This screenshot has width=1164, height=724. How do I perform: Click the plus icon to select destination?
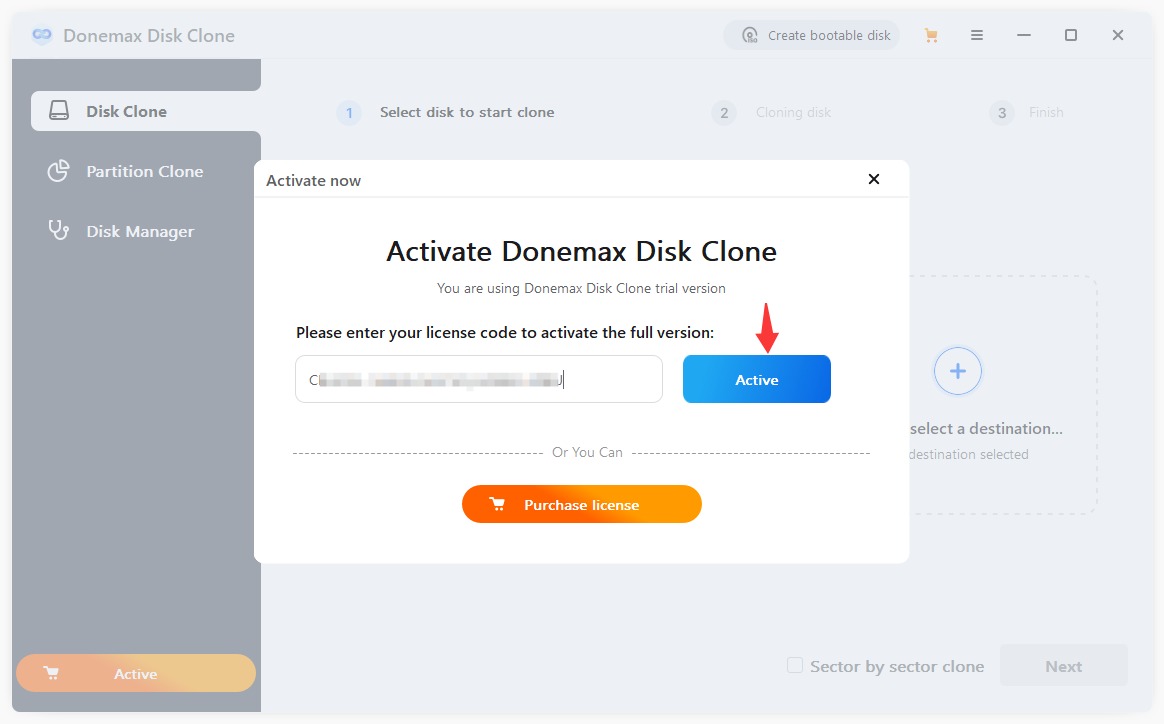(958, 371)
